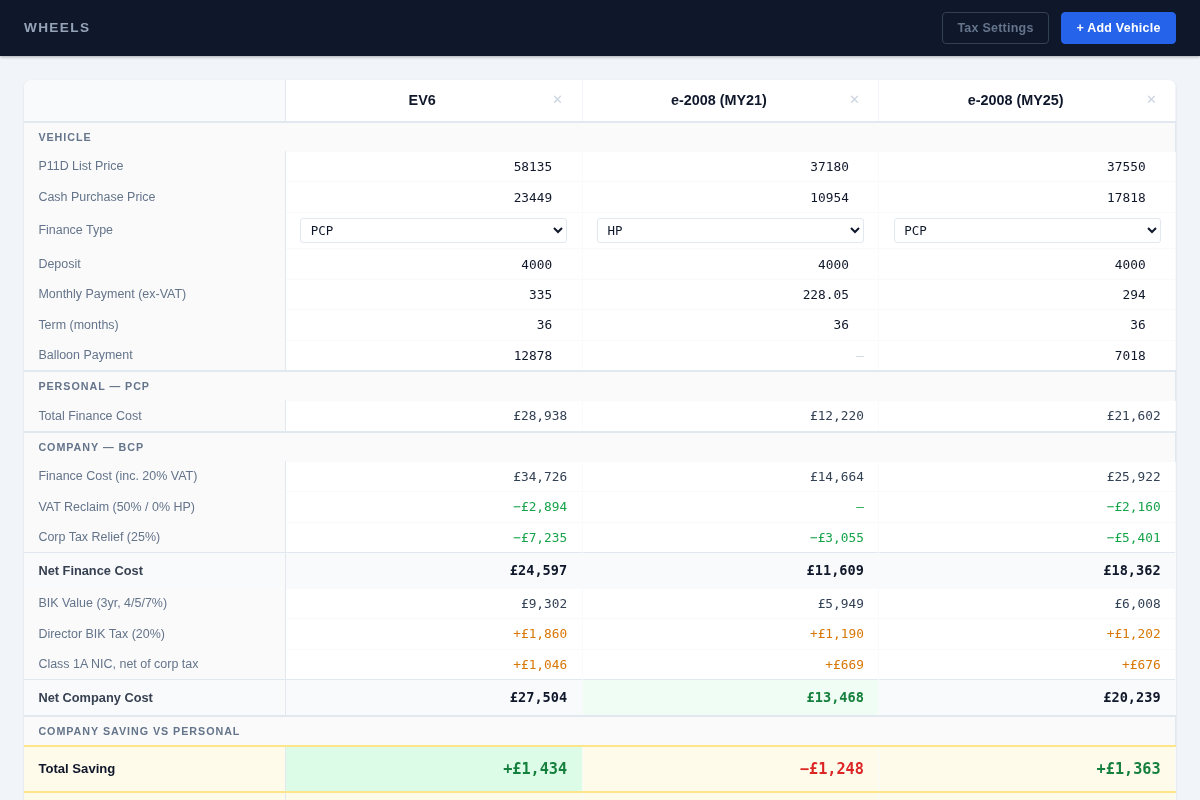Edit EV6 P11D List Price 58135
This screenshot has width=1200, height=800.
click(433, 166)
